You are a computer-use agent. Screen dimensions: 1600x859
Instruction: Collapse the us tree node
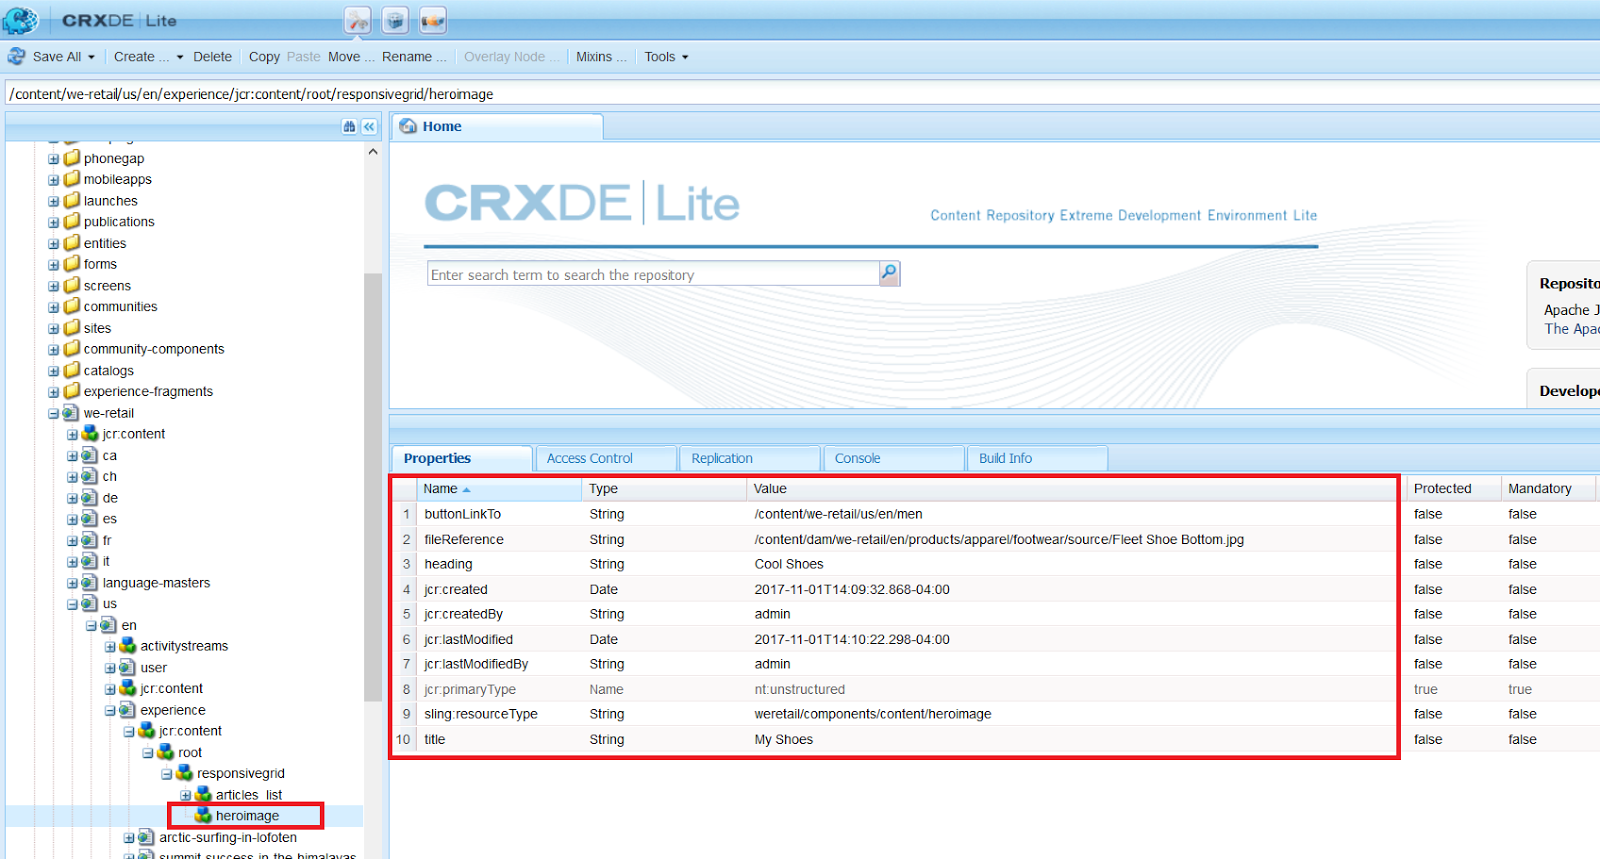73,604
